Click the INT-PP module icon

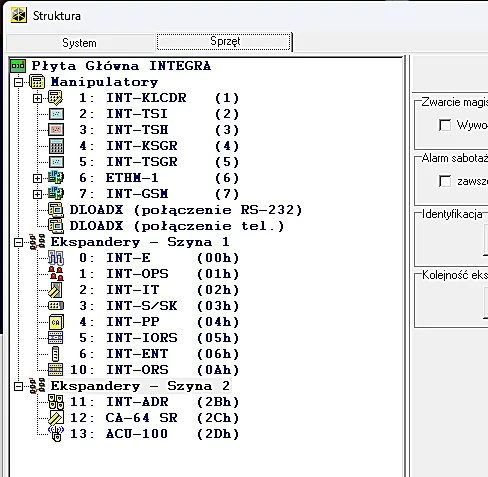[56, 322]
